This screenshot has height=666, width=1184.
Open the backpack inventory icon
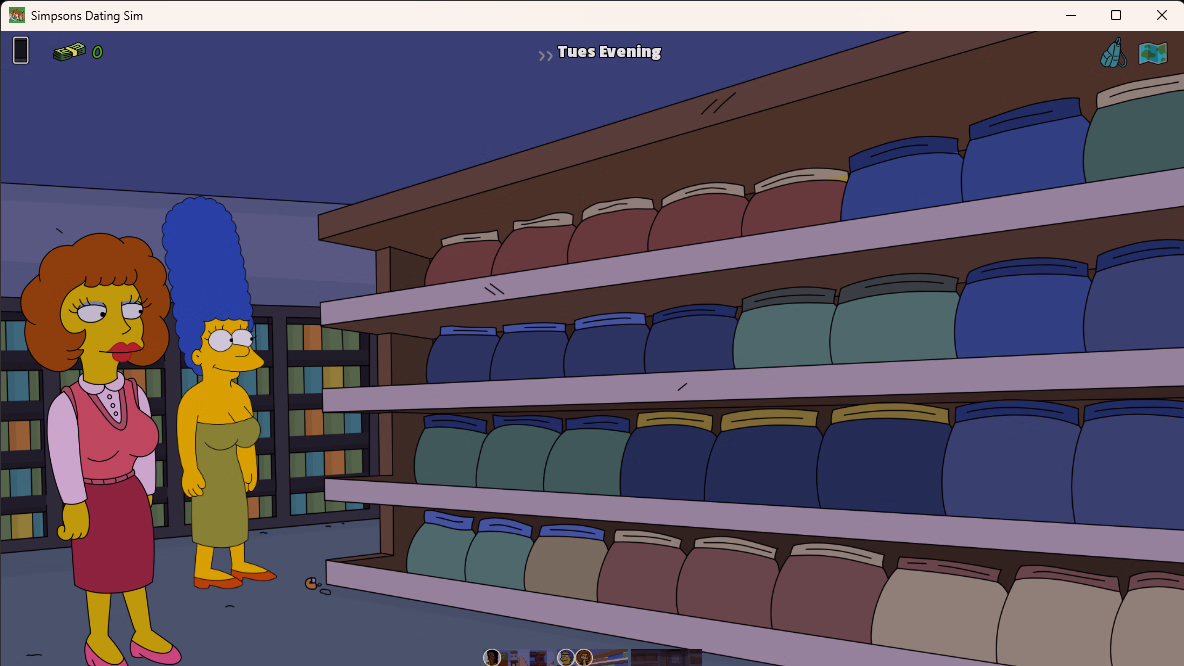click(1113, 52)
